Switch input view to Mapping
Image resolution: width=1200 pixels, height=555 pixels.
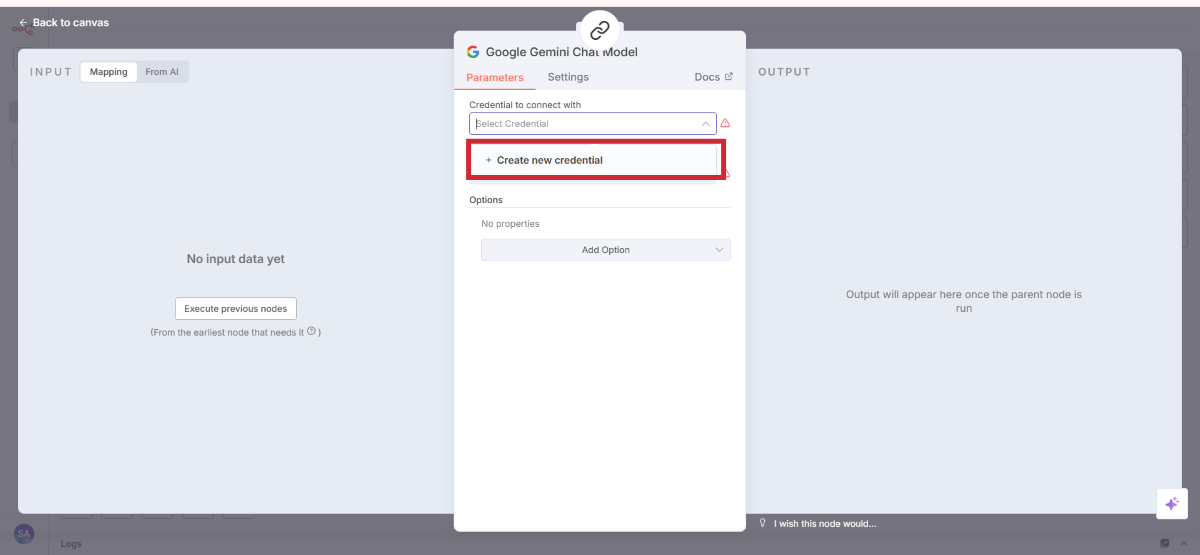109,72
